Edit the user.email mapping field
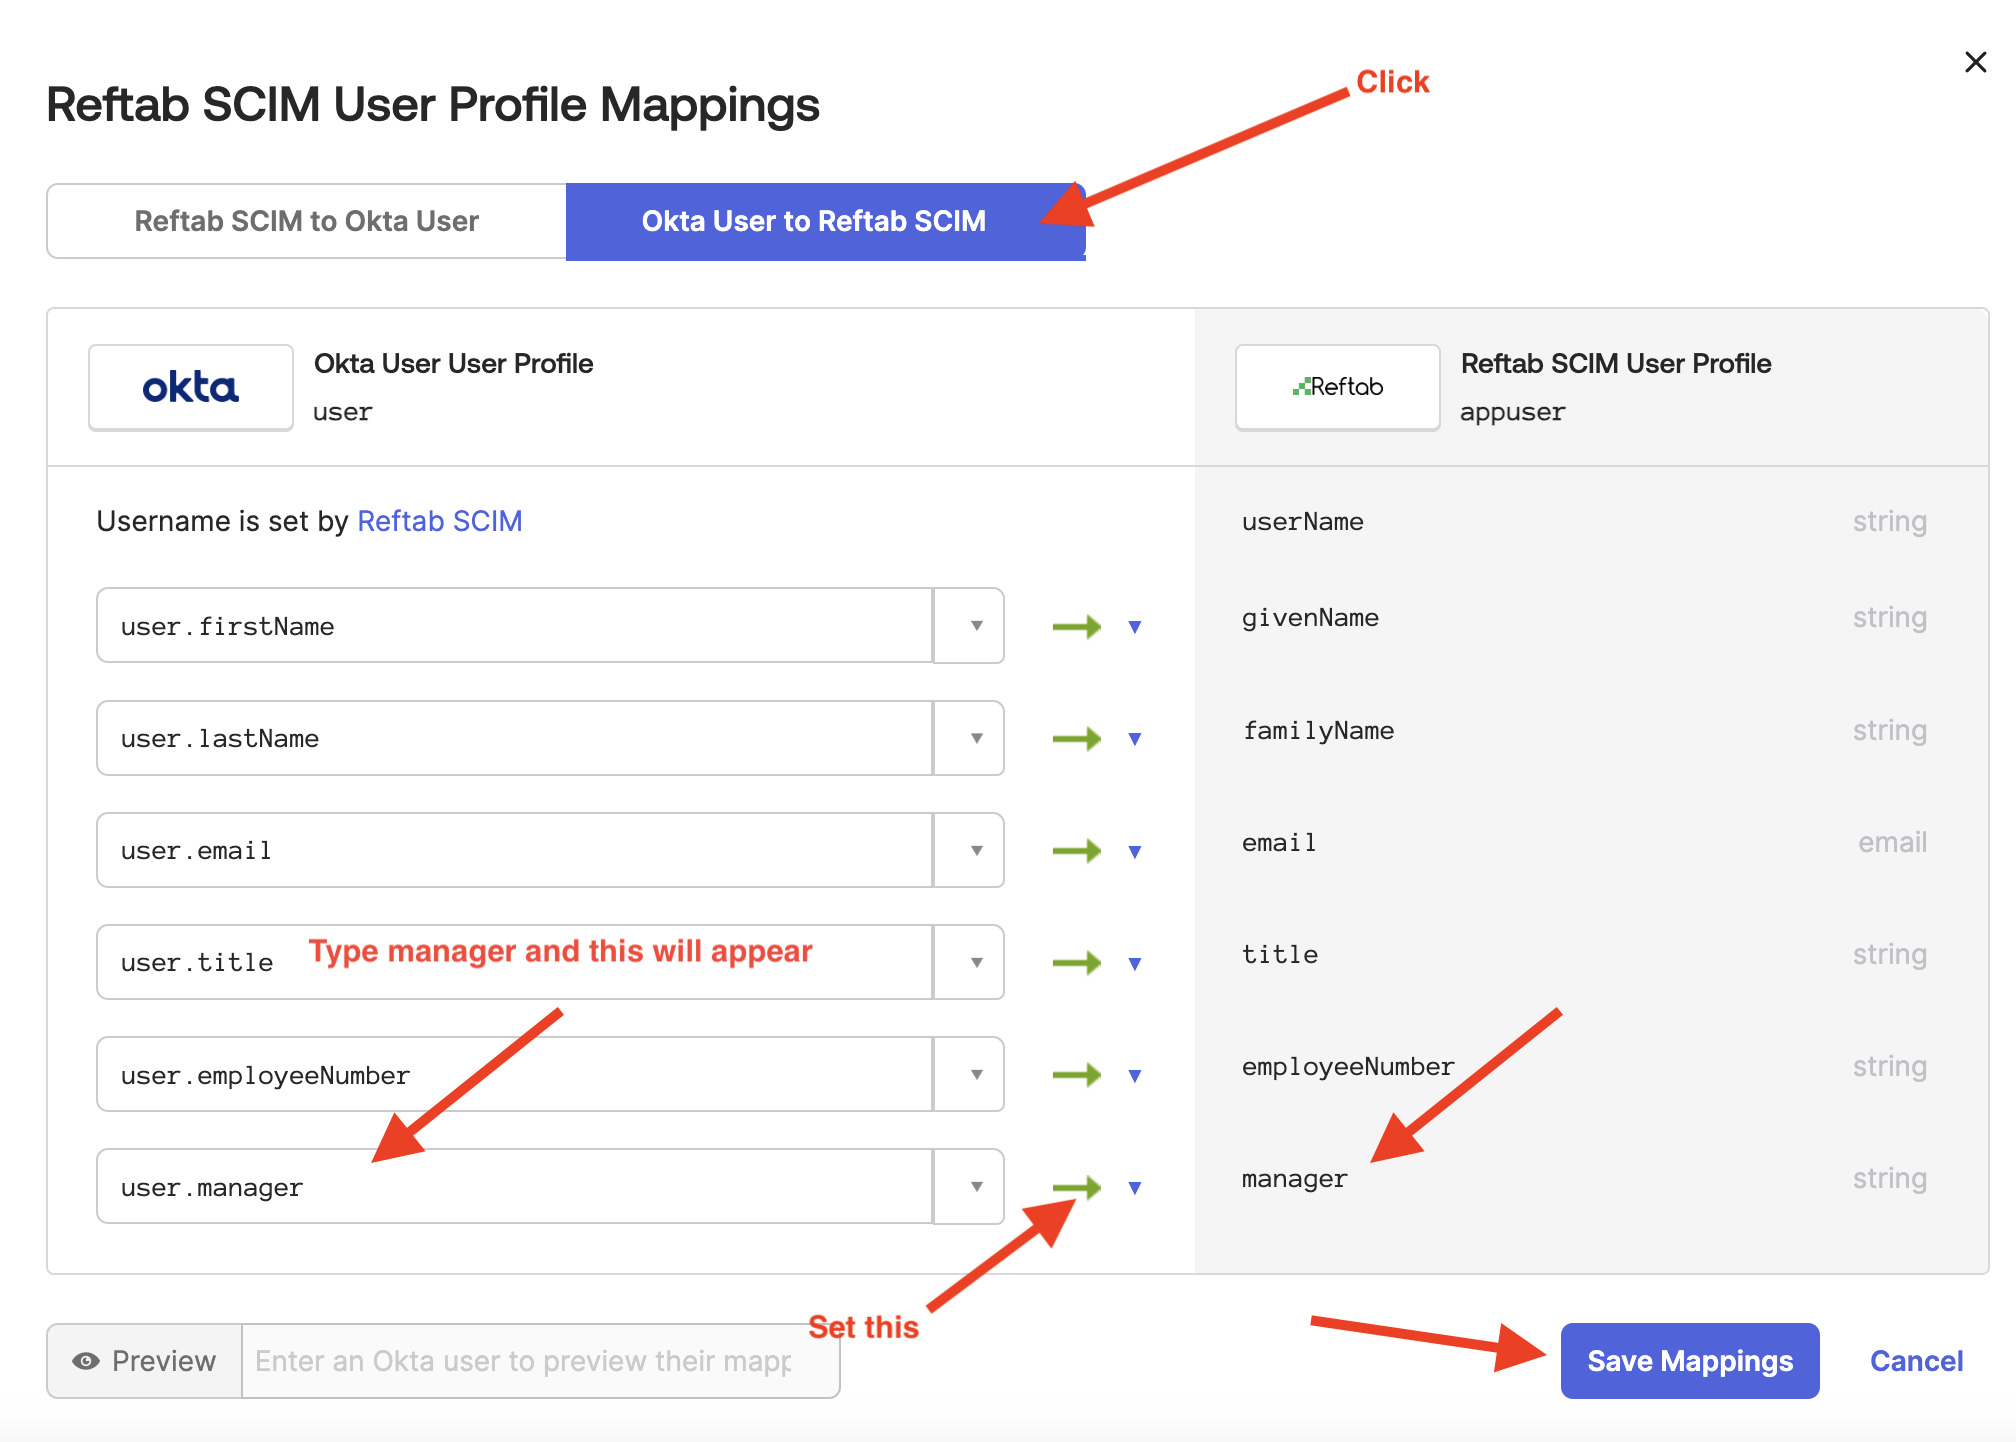The width and height of the screenshot is (2016, 1442). 514,850
